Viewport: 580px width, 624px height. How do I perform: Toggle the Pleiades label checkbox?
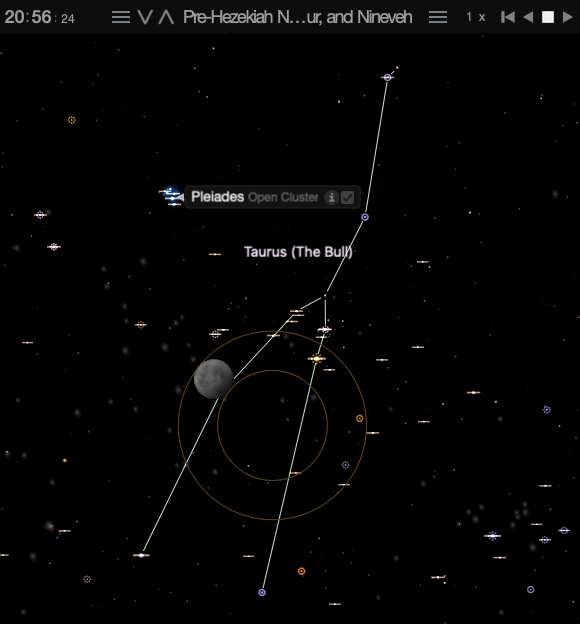click(x=348, y=197)
